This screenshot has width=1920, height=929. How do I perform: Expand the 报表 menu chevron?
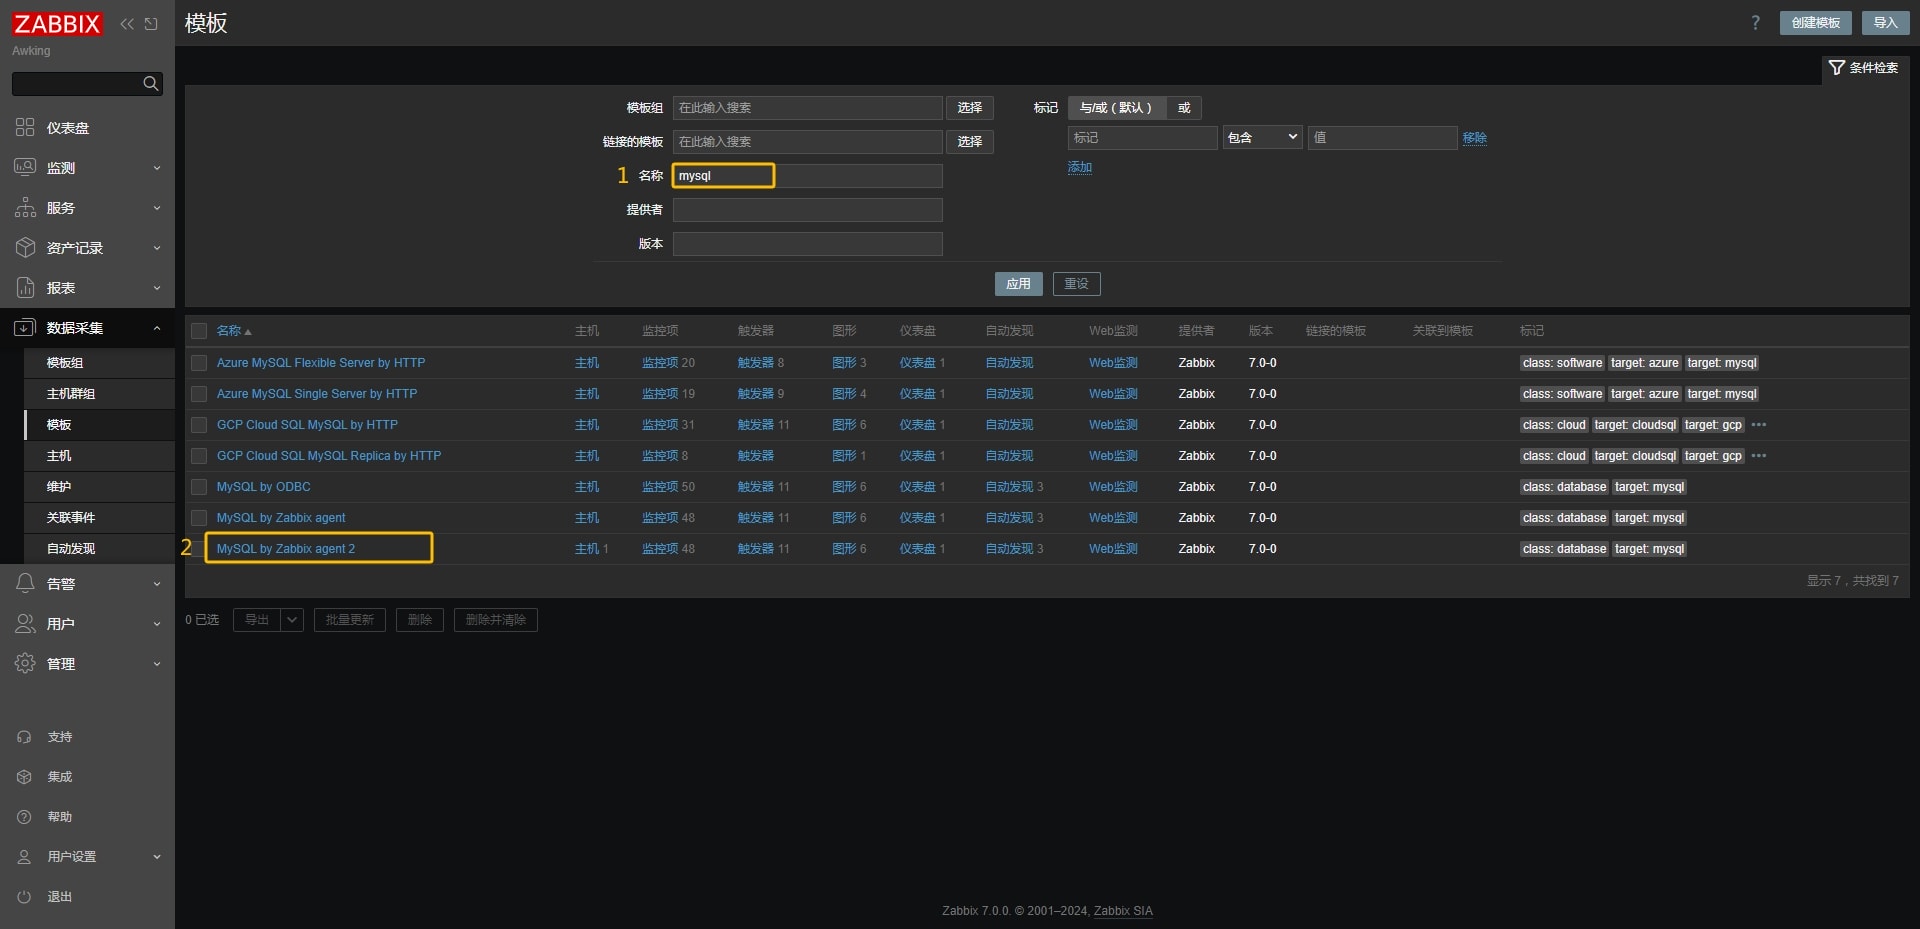click(157, 288)
